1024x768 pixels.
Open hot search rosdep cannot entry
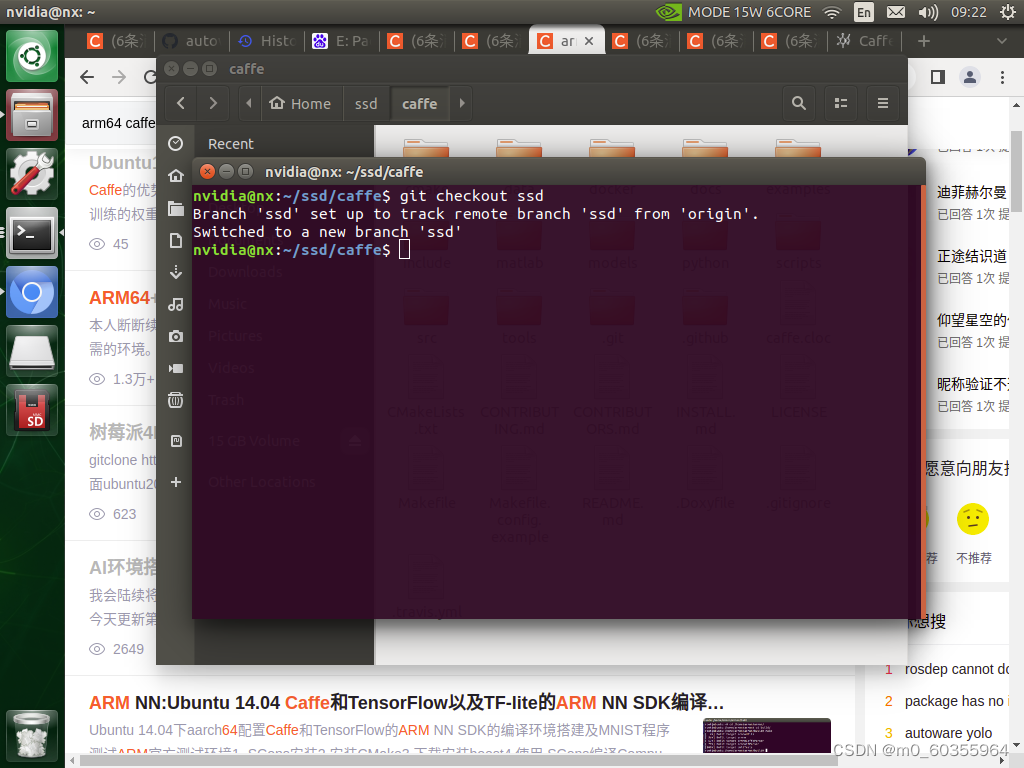click(x=957, y=669)
